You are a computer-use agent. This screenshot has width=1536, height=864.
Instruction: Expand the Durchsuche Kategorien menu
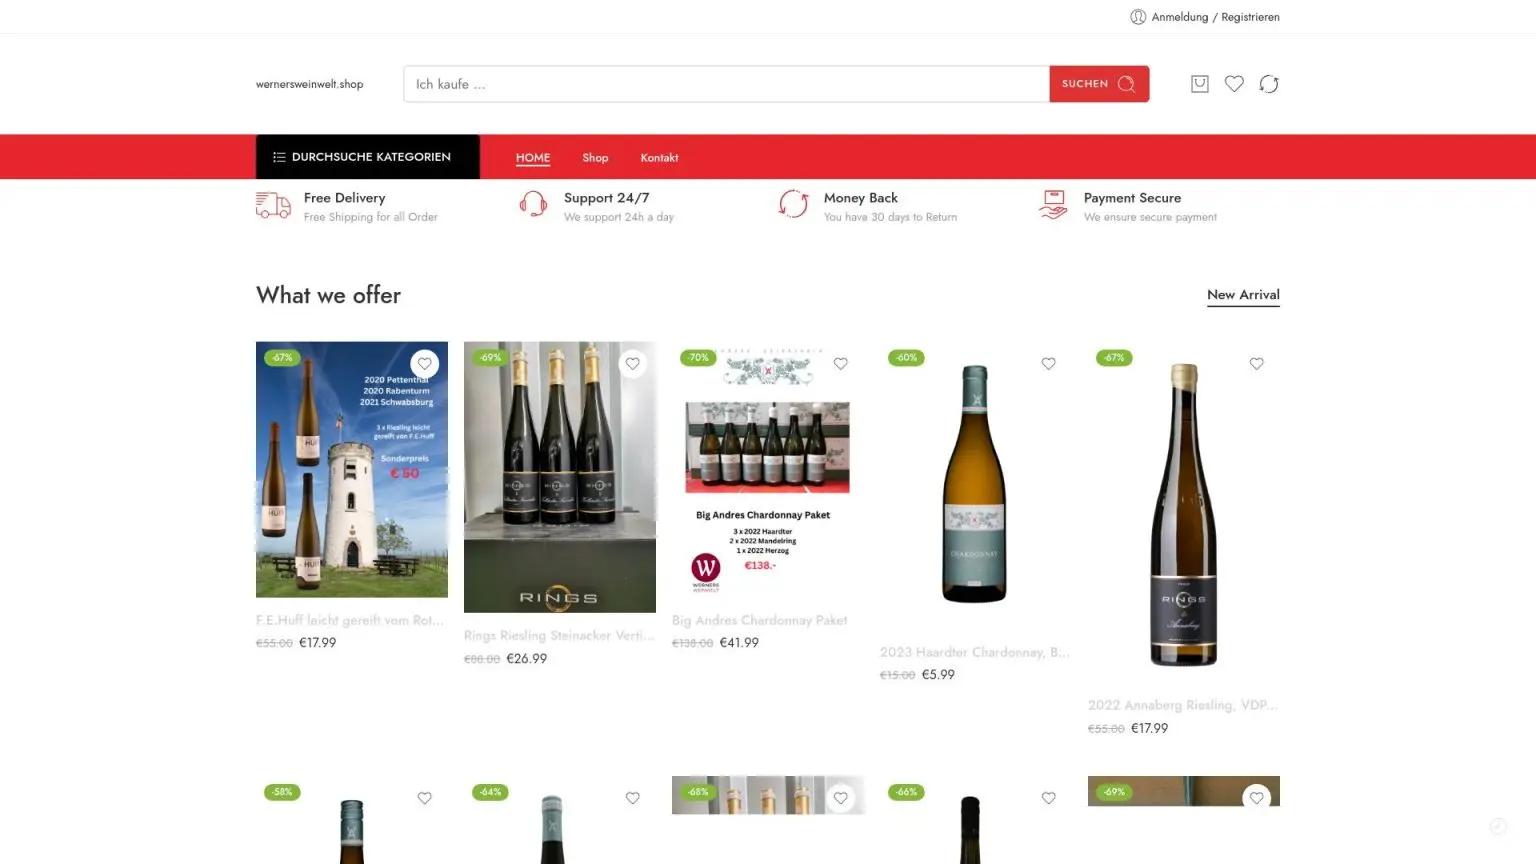click(x=367, y=157)
